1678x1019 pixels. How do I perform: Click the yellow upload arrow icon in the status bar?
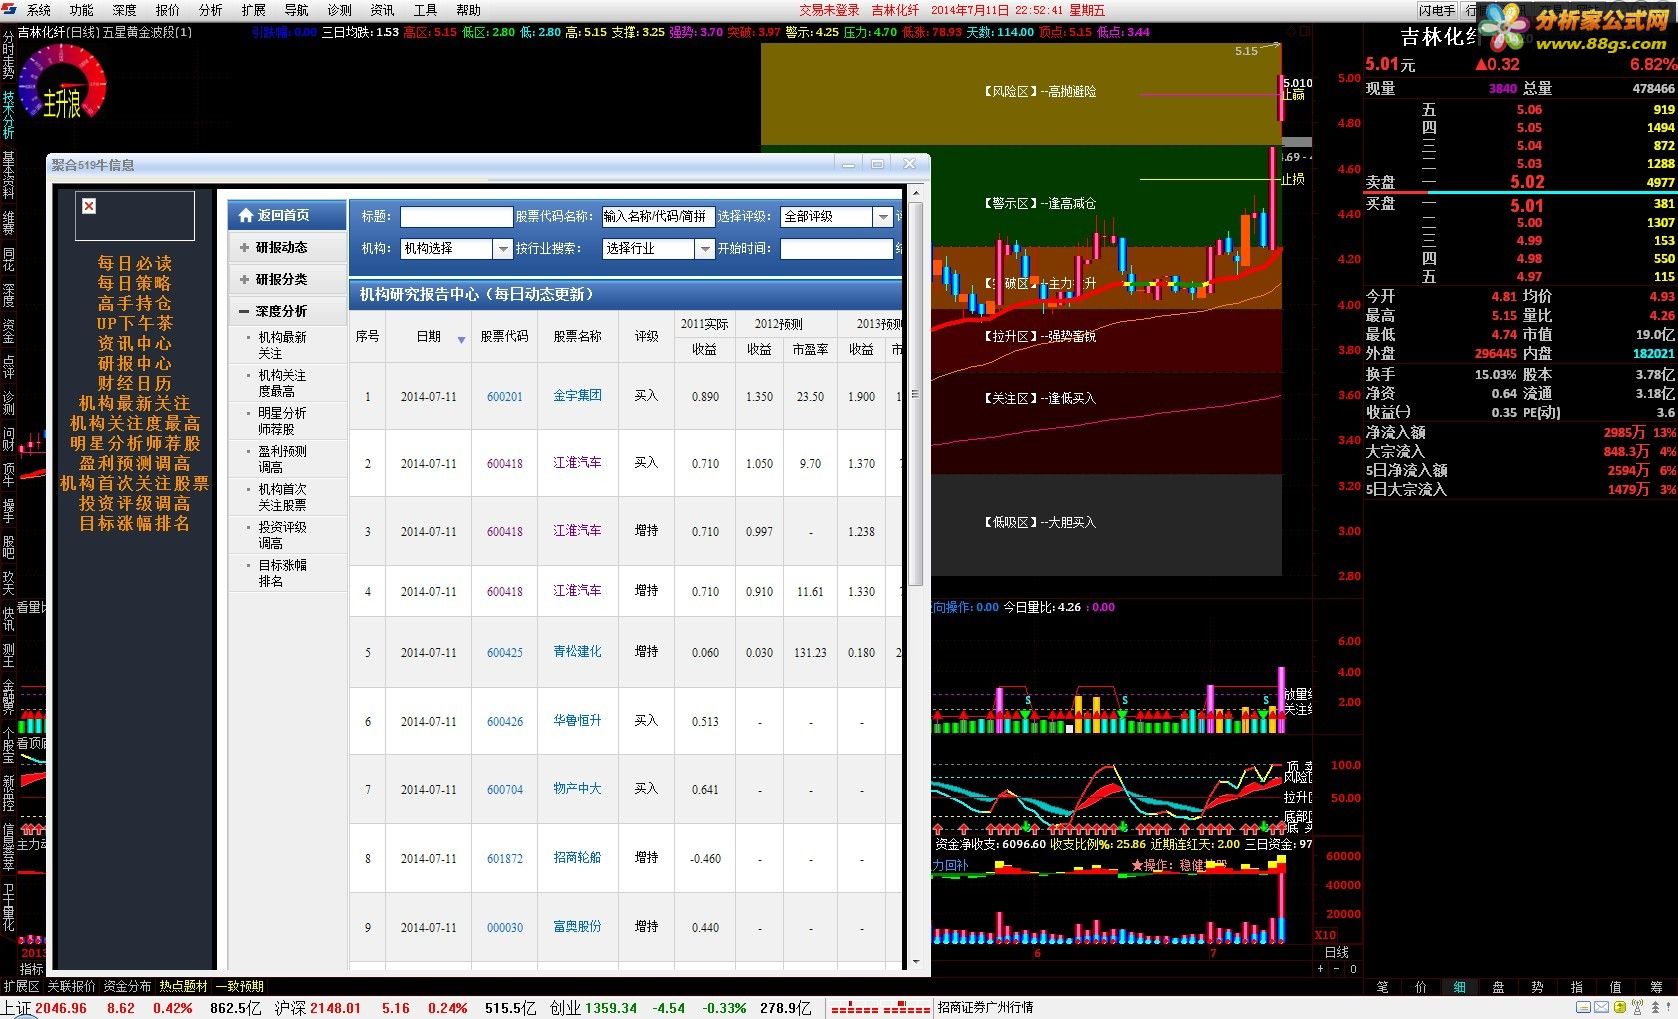pyautogui.click(x=1620, y=1007)
